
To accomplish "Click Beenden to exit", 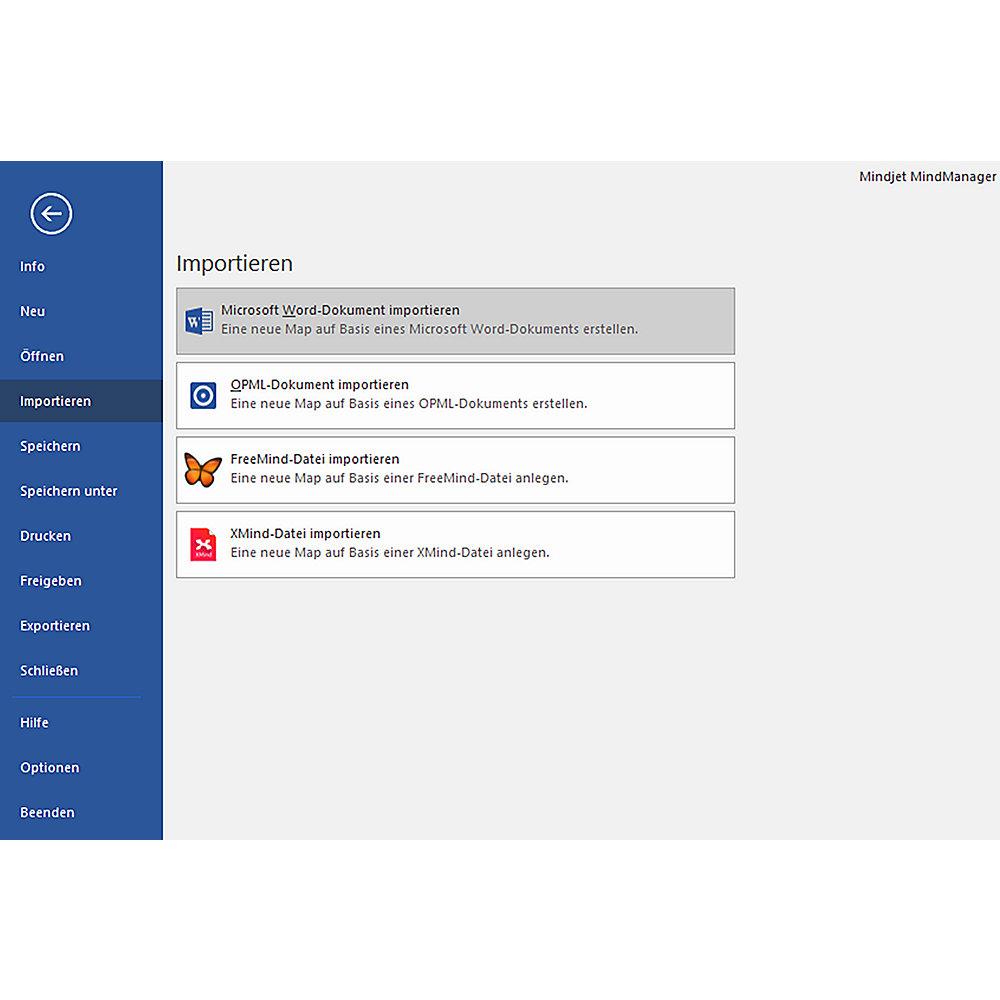I will [47, 812].
